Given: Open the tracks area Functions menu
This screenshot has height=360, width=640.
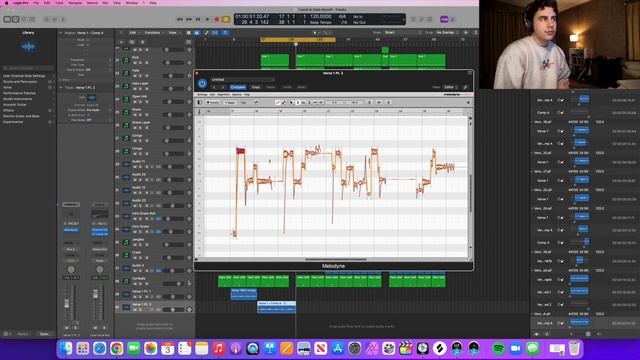Looking at the screenshot, I should 153,33.
